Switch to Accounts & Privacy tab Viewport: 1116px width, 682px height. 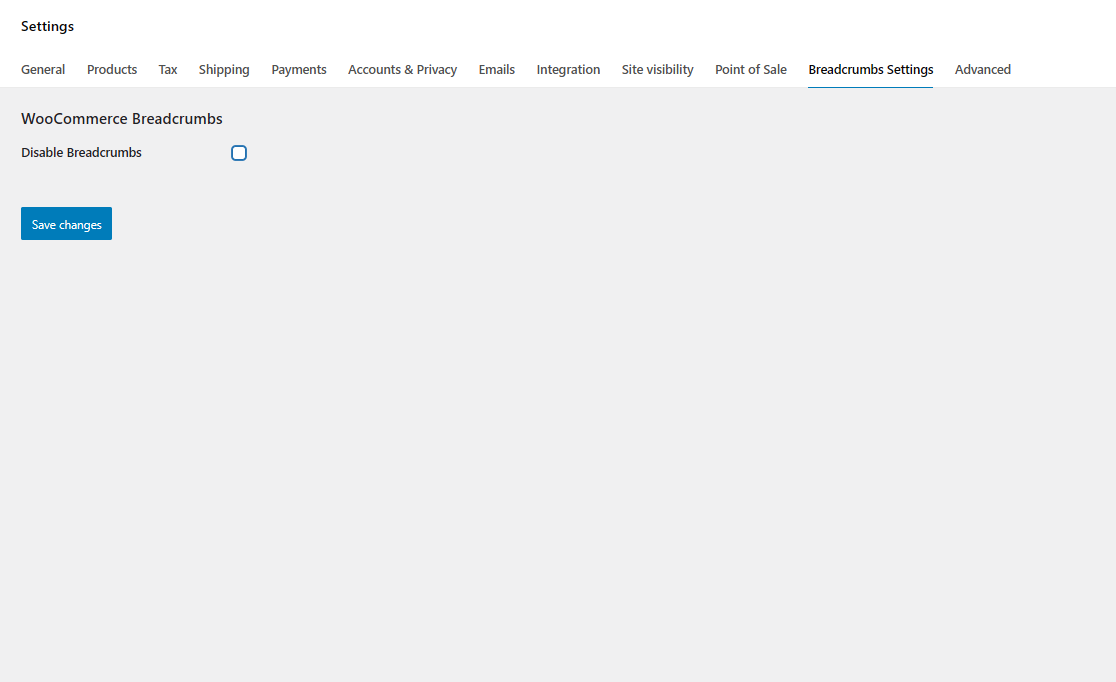coord(402,70)
